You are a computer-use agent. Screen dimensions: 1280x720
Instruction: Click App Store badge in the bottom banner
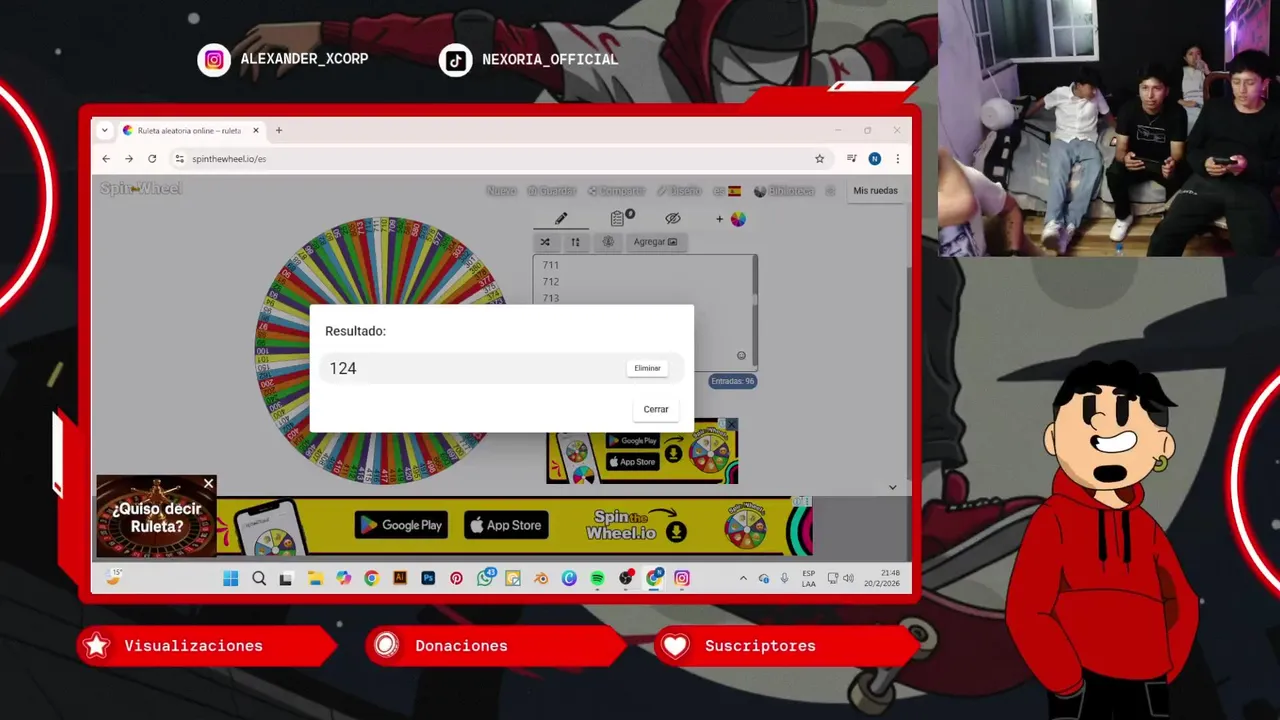(506, 525)
